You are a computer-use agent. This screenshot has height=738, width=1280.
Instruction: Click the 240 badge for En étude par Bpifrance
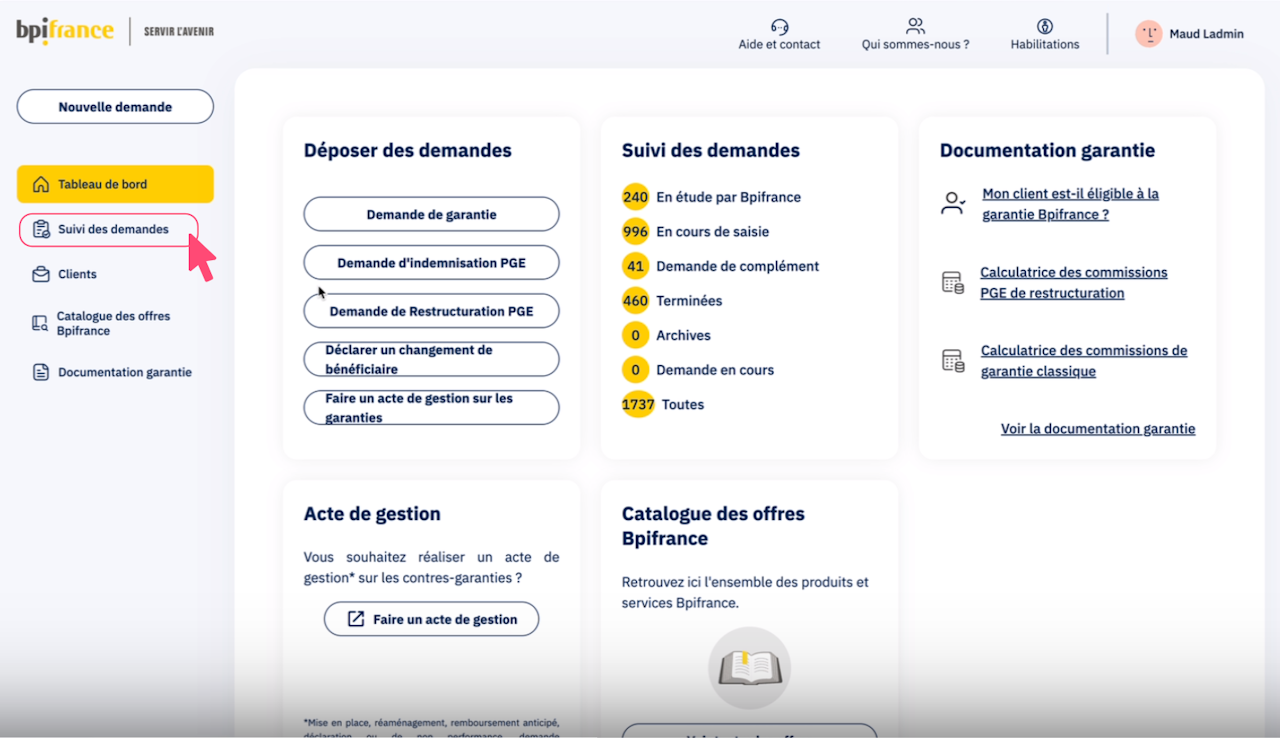[635, 197]
